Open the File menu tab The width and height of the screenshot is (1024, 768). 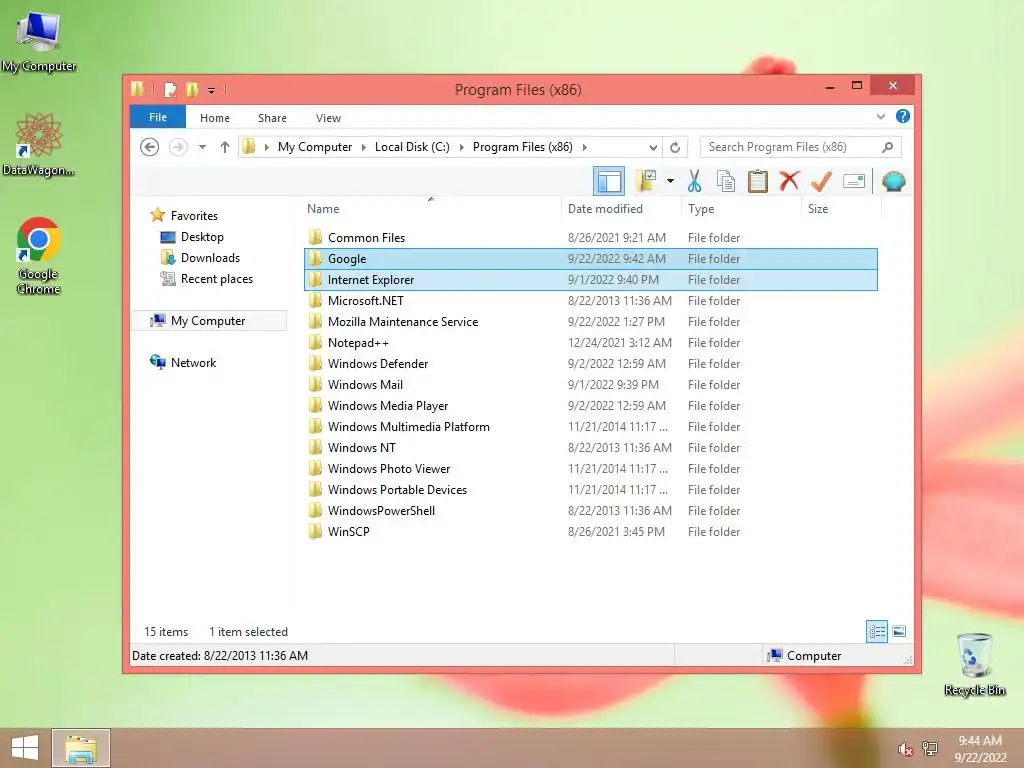158,117
